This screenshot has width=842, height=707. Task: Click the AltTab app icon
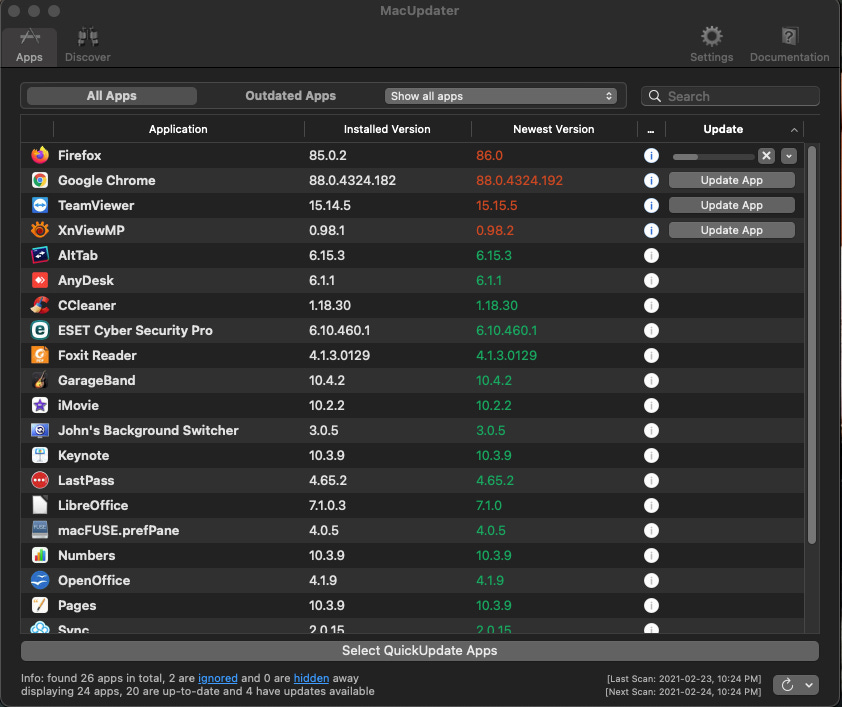[40, 255]
